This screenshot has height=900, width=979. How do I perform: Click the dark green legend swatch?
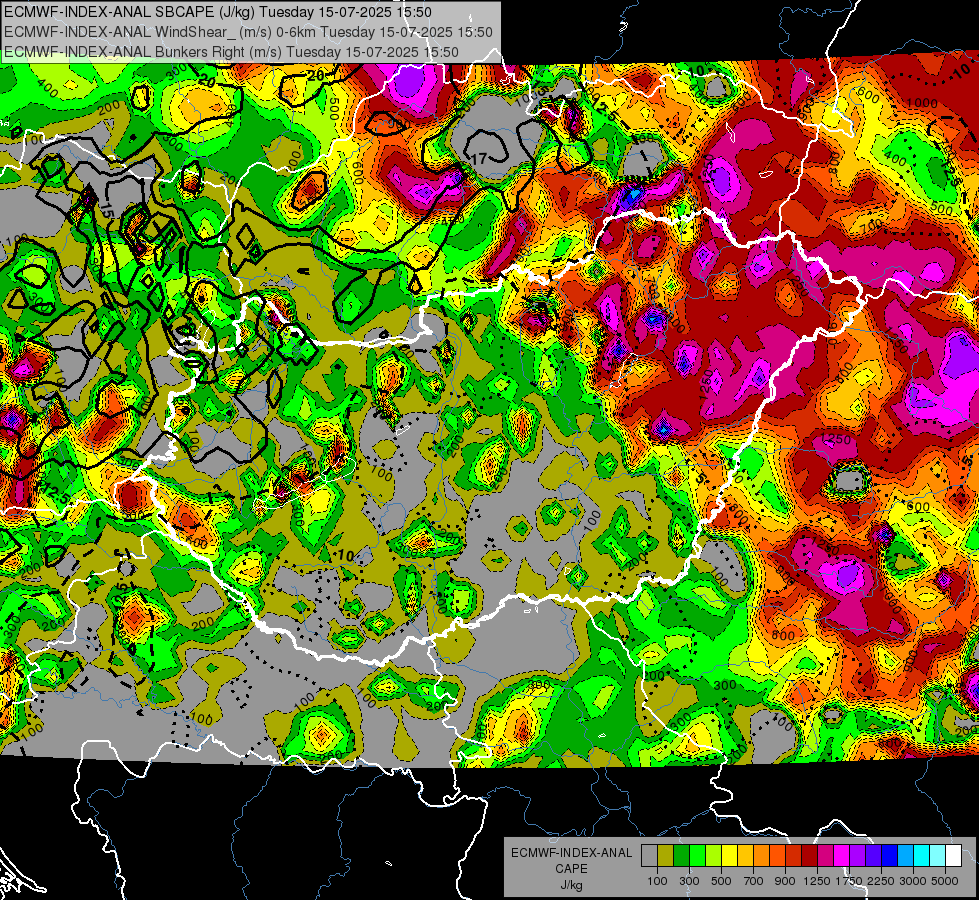pos(681,856)
